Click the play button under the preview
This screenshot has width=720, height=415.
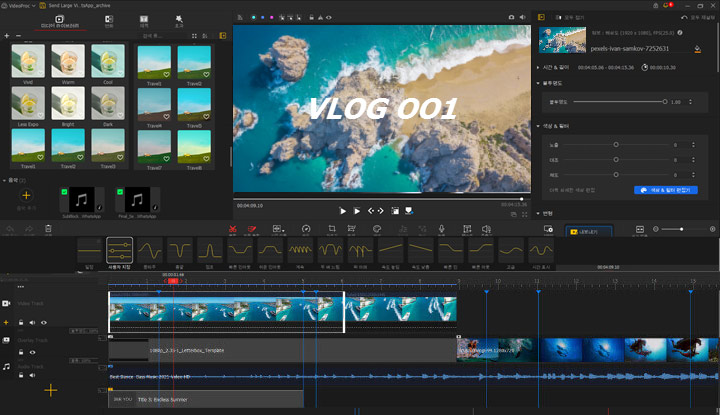(x=342, y=211)
